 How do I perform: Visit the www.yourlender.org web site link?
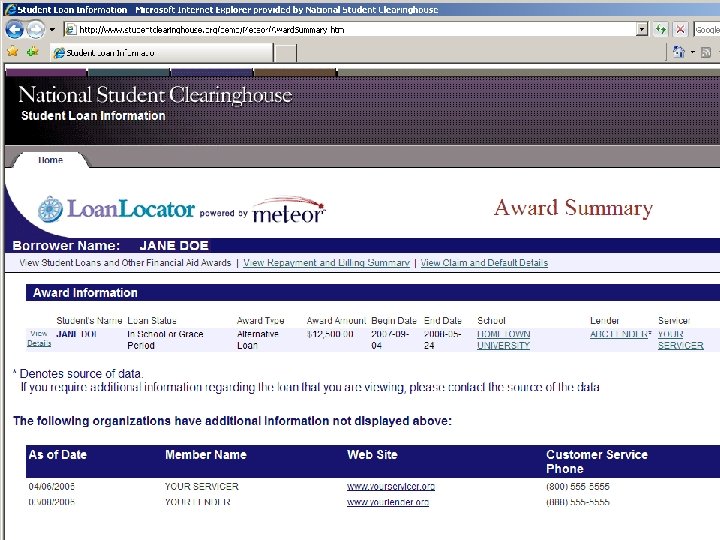click(x=388, y=502)
